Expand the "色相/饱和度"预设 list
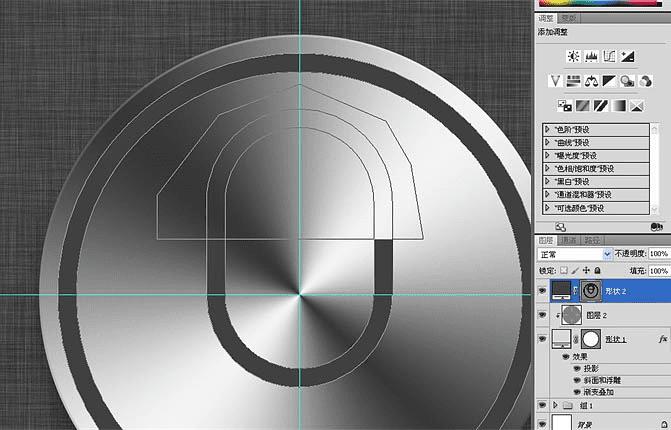The height and width of the screenshot is (430, 671). [x=547, y=169]
